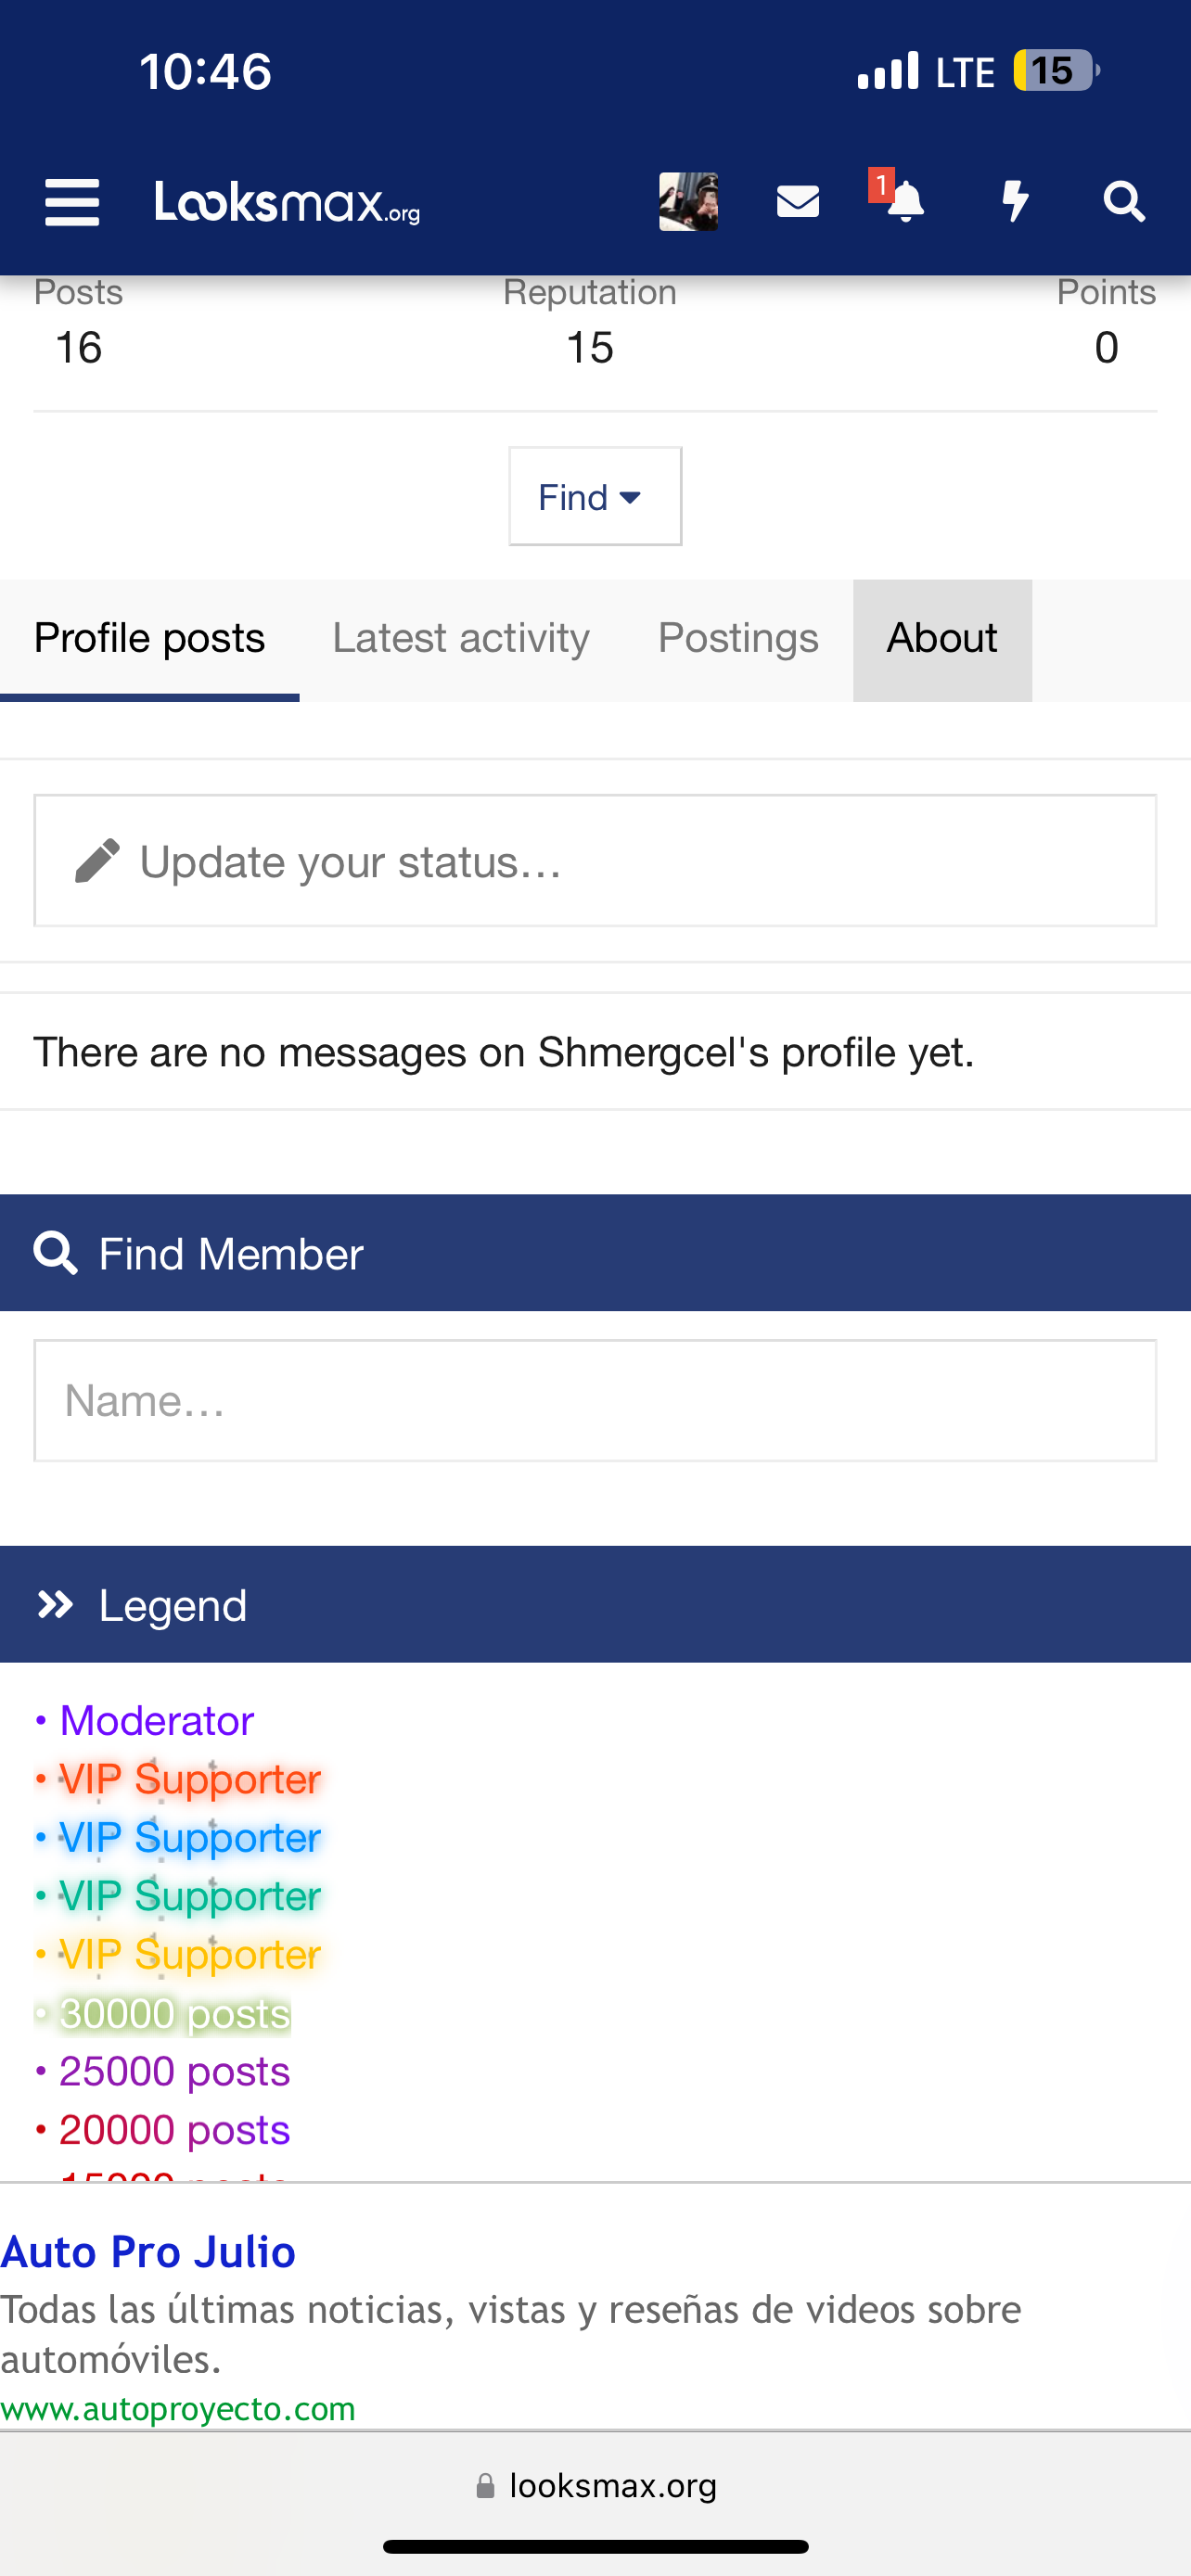
Task: Click the Legend double-chevron icon
Action: click(x=55, y=1605)
